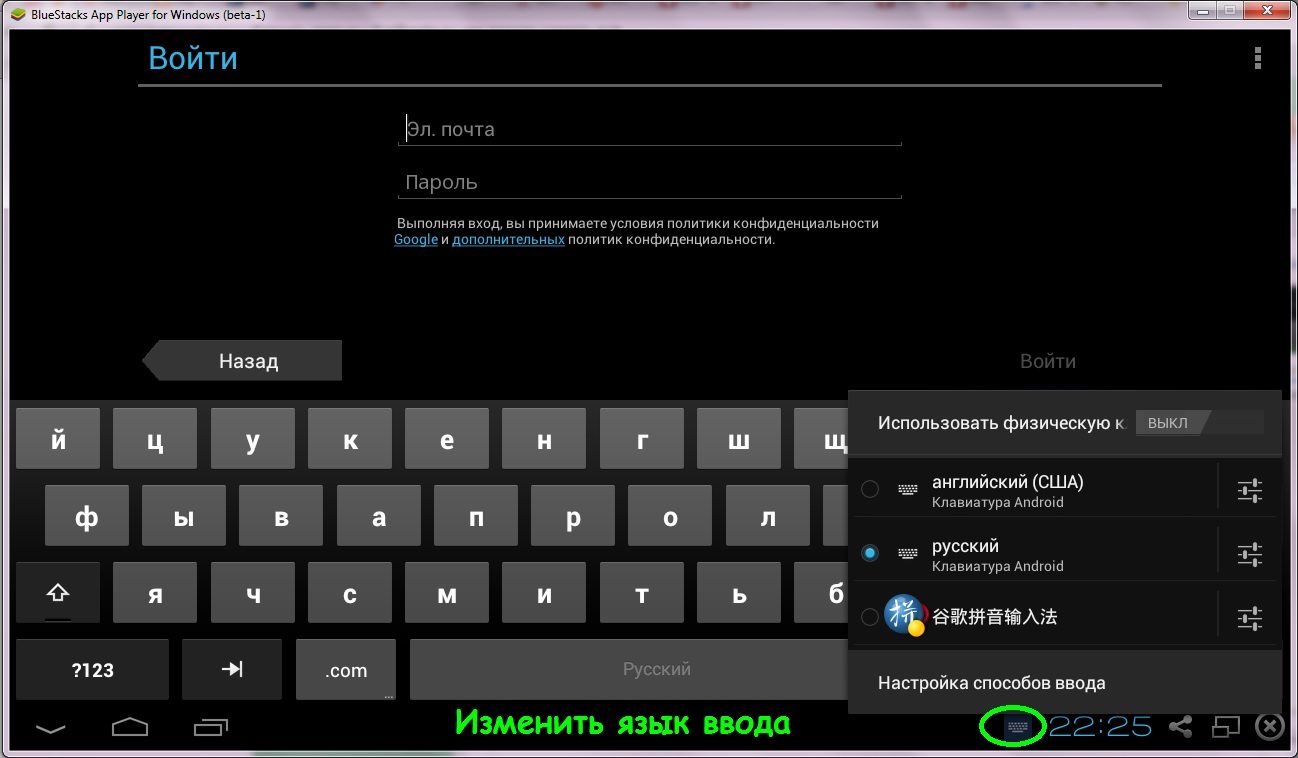Open settings for English (US) keyboard

1250,490
